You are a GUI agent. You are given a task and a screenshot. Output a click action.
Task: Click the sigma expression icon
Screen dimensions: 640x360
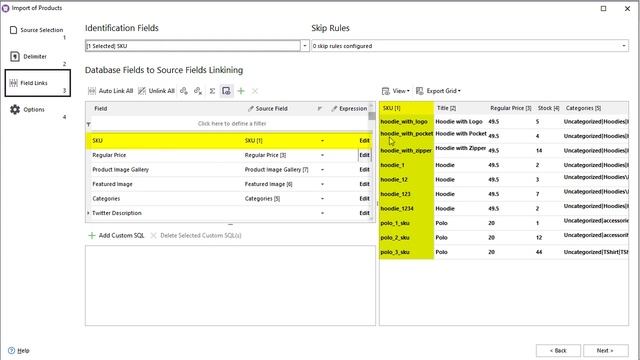[x=212, y=91]
